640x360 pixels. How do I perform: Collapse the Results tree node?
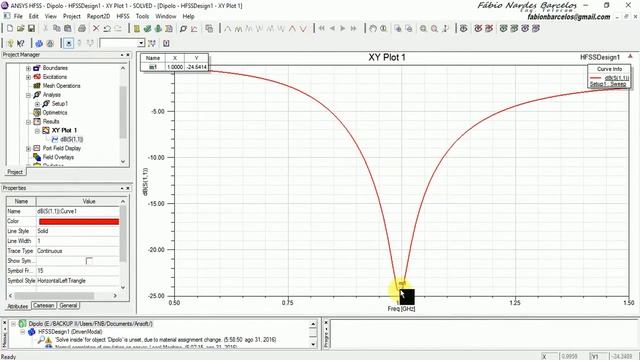(28, 122)
